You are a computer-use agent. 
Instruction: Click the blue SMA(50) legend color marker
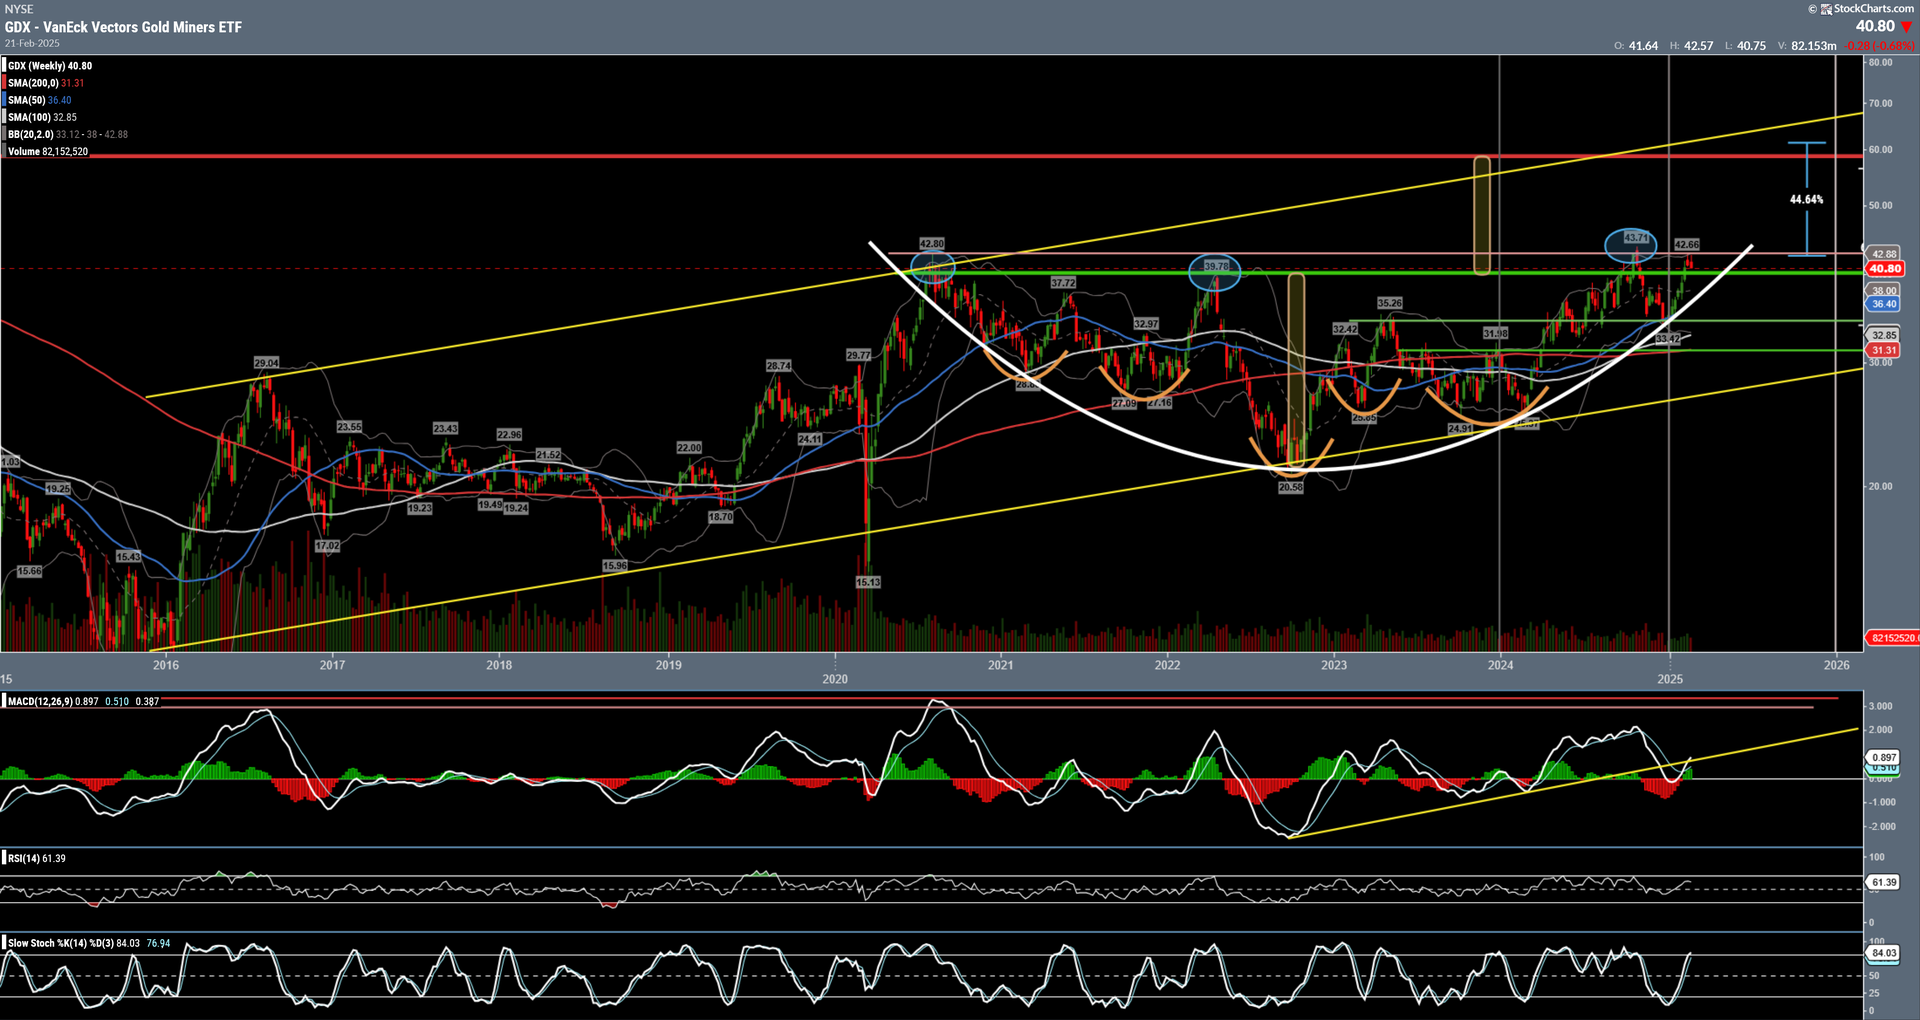[4, 100]
